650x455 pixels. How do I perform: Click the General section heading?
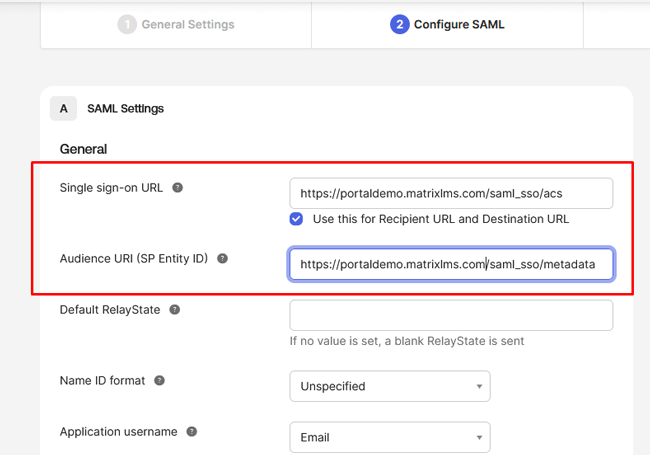[83, 149]
